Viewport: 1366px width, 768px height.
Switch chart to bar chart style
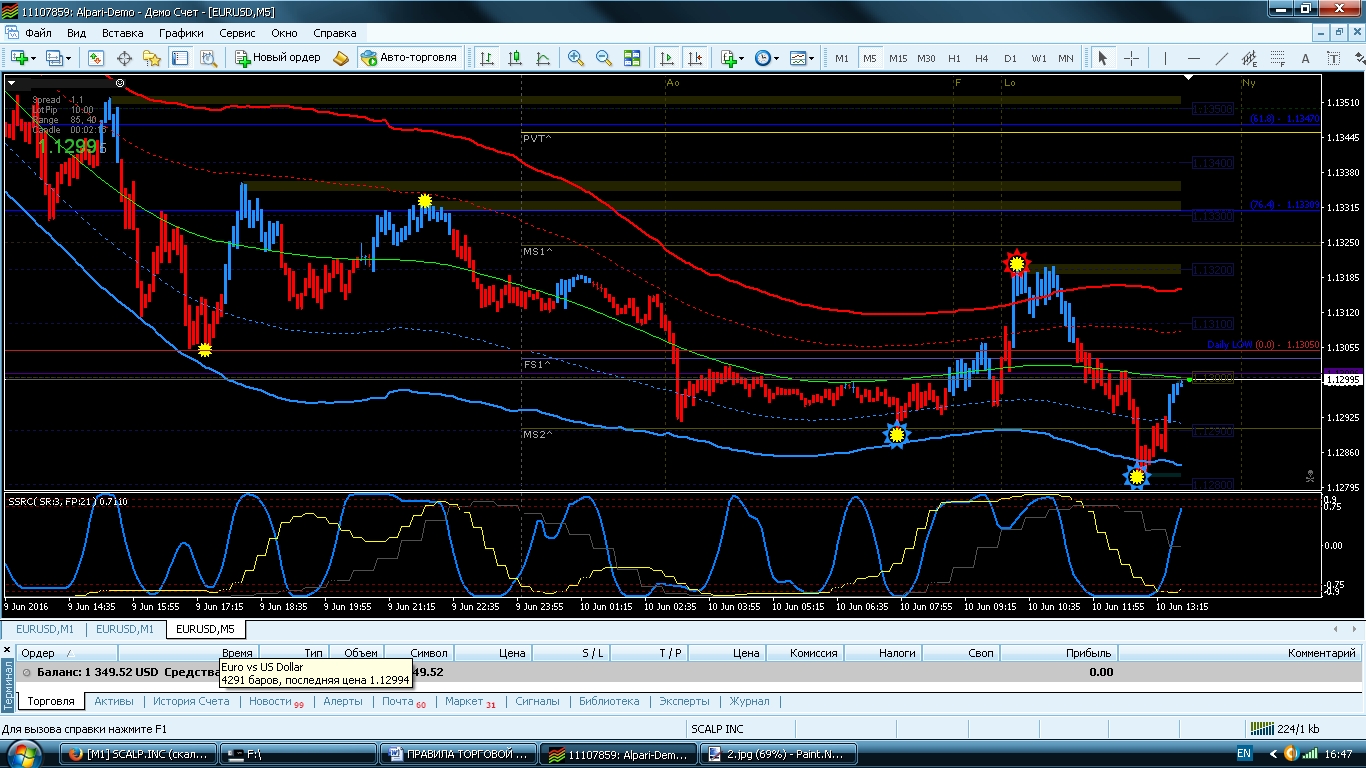(487, 58)
